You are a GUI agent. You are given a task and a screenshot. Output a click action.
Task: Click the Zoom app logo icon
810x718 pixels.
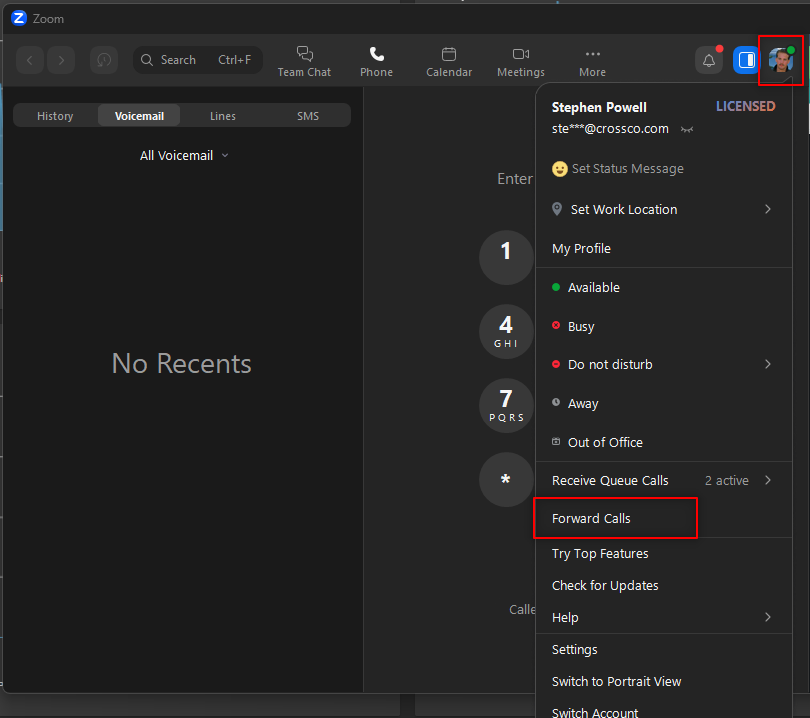click(x=19, y=18)
